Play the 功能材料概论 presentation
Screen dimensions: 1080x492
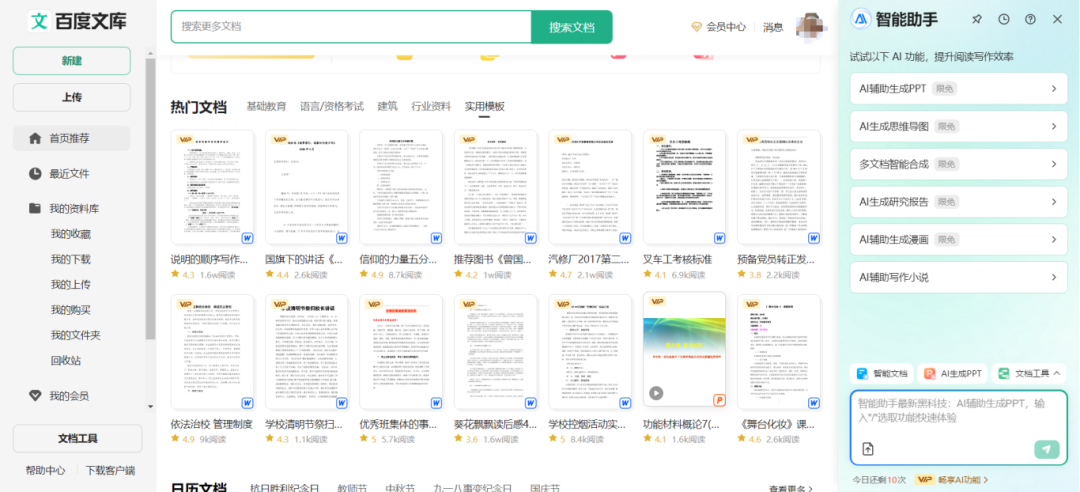click(656, 393)
